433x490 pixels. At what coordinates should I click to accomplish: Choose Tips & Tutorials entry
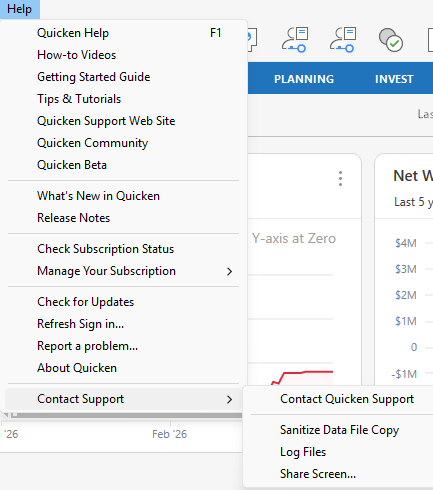click(x=123, y=99)
